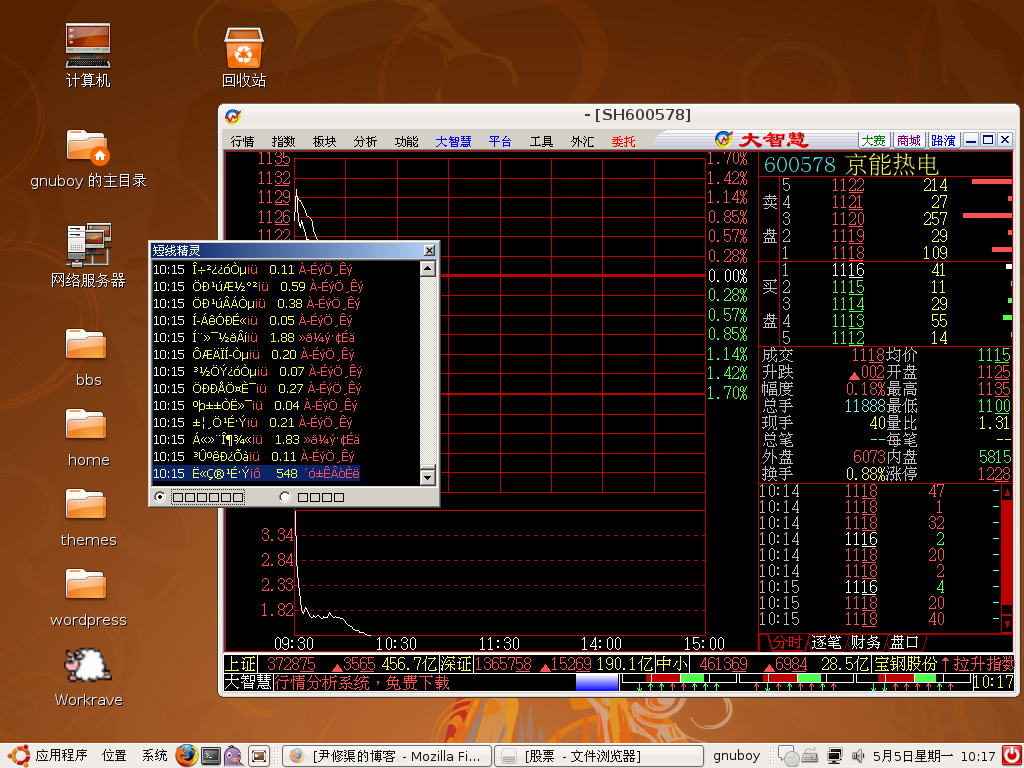Open the 功能 menu
The image size is (1024, 768).
click(x=406, y=141)
